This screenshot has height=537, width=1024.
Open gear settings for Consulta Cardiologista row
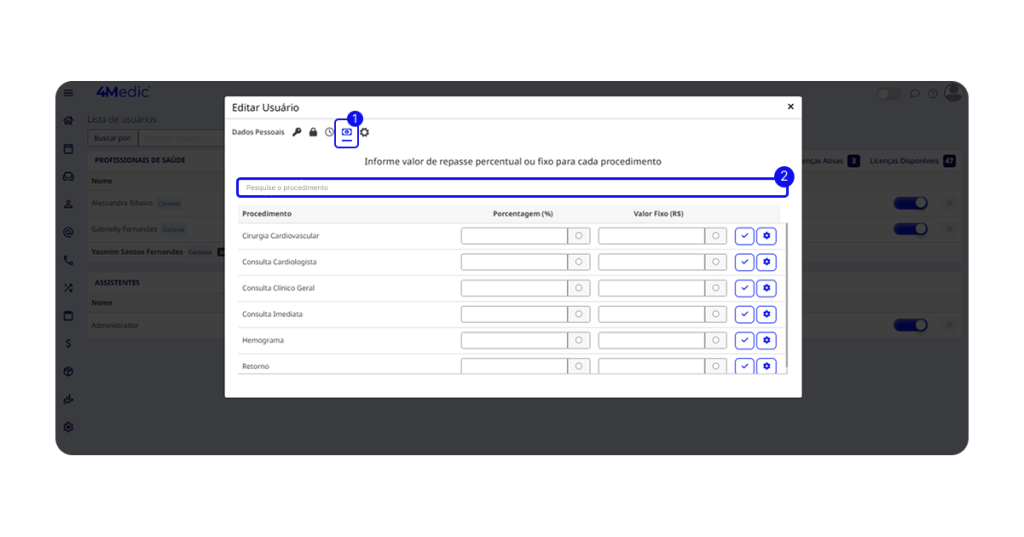pos(766,262)
